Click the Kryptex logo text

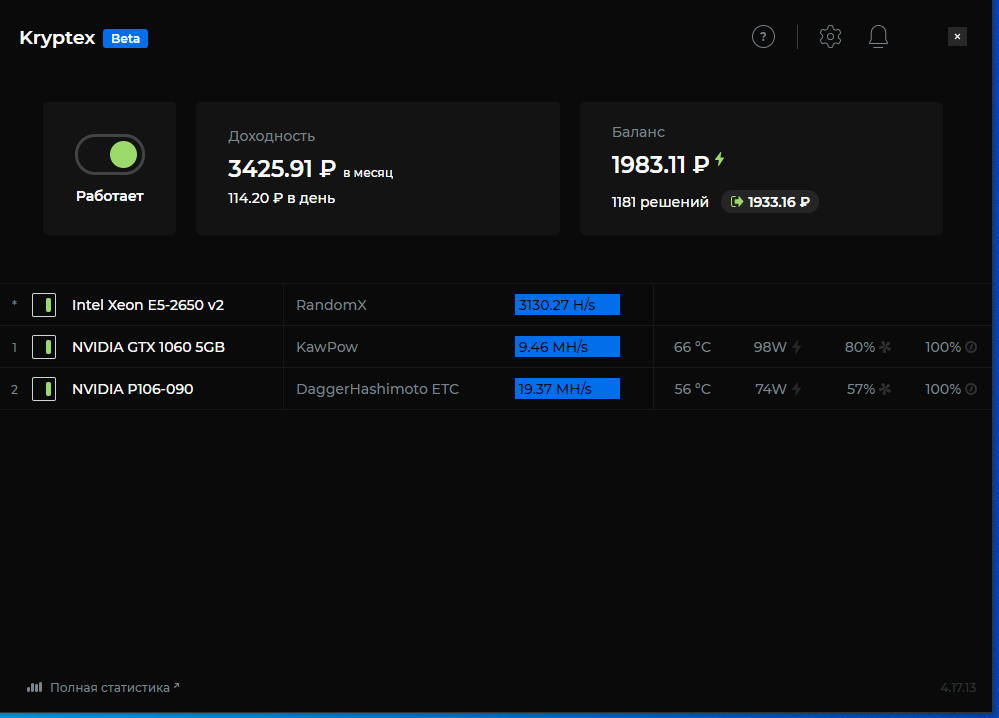57,38
